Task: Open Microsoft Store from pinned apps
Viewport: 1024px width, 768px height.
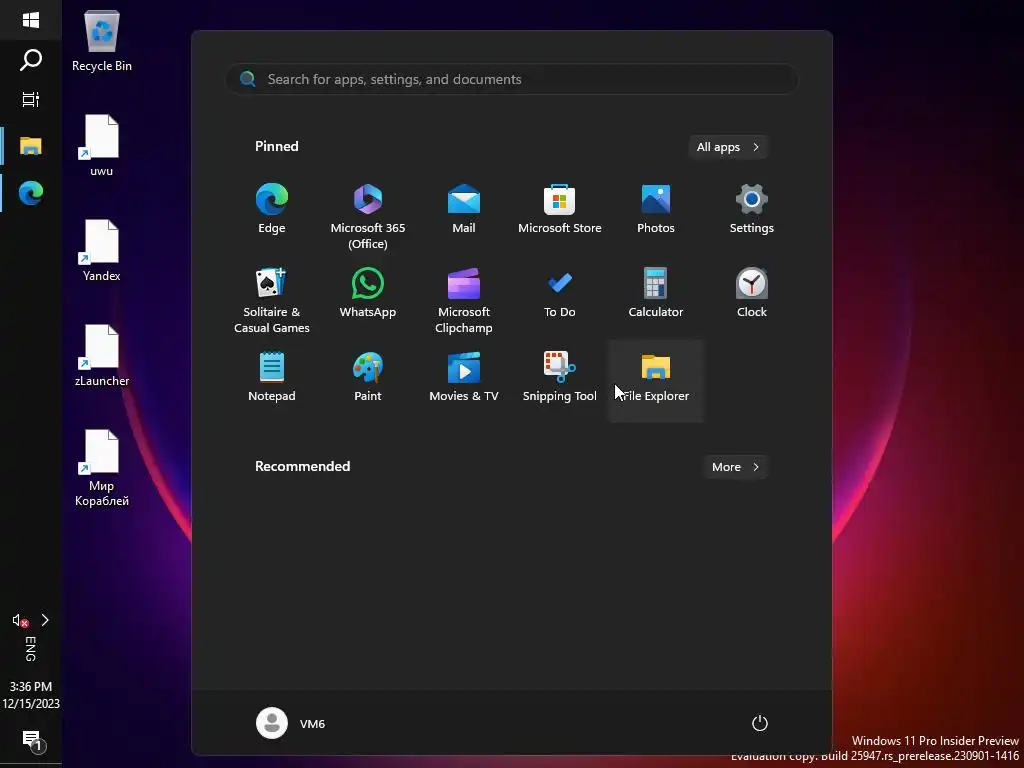Action: tap(560, 210)
